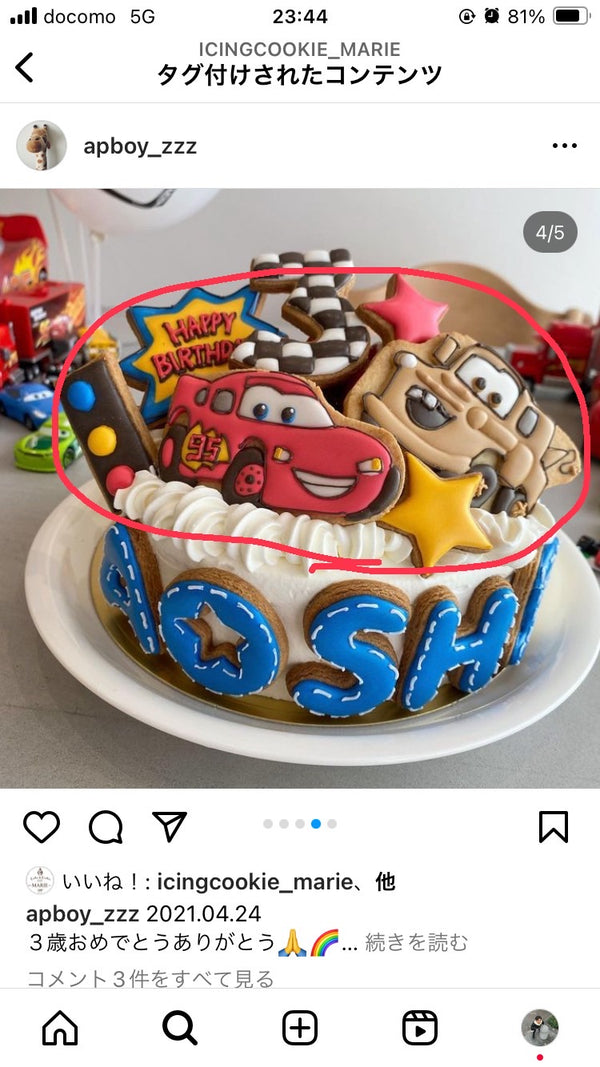Expand caption with 続きを読む
Screen dimensions: 600x1067
pos(416,942)
